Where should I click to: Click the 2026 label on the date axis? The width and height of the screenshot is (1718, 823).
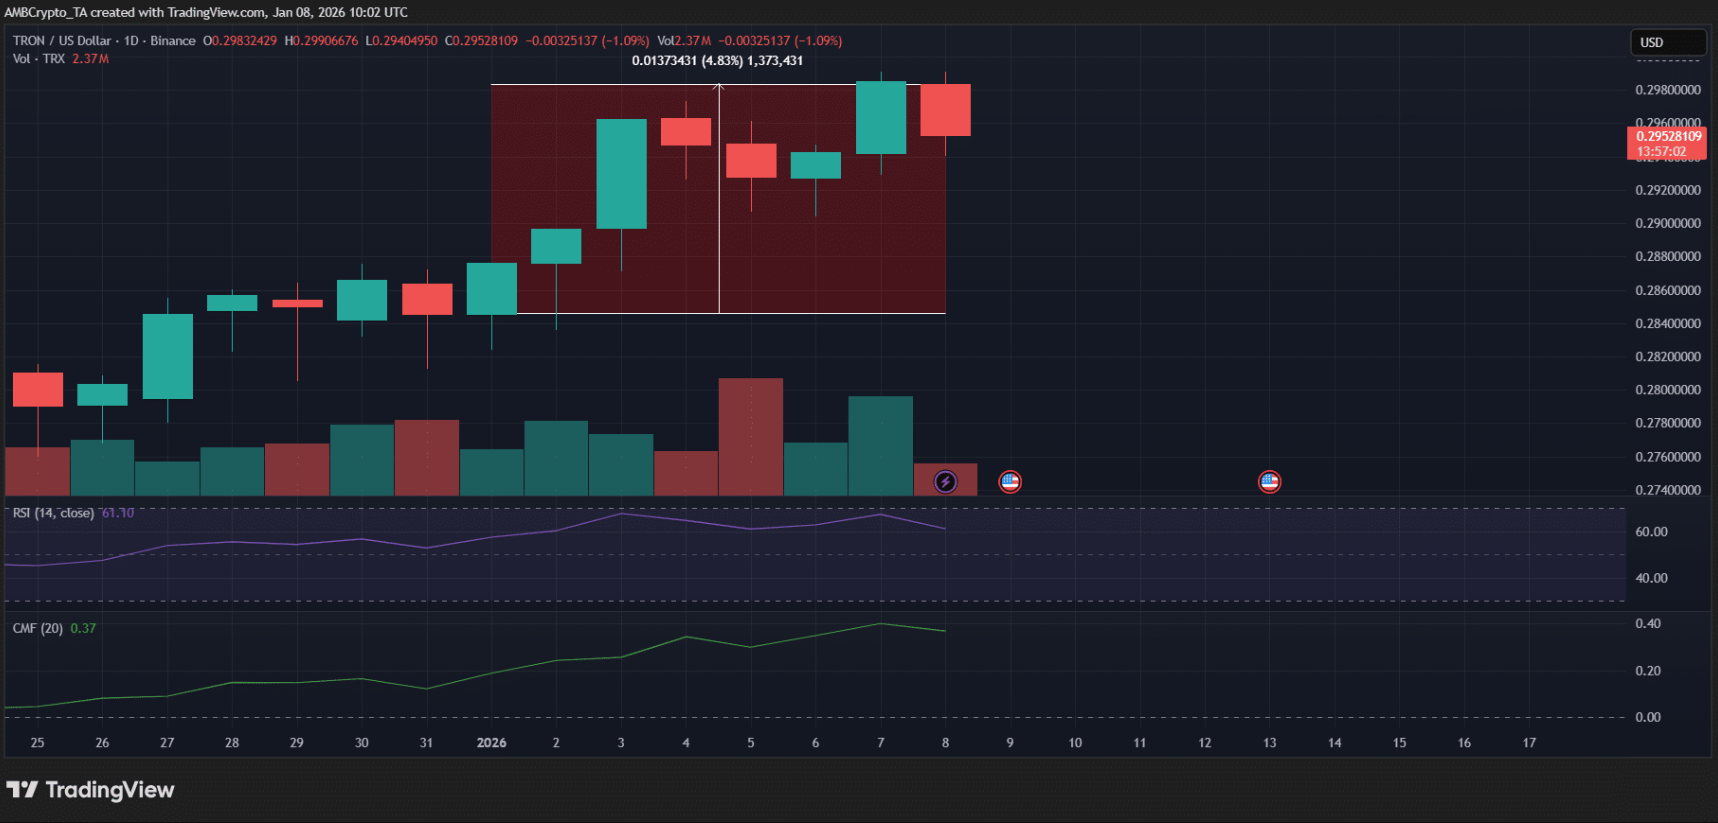(x=491, y=743)
